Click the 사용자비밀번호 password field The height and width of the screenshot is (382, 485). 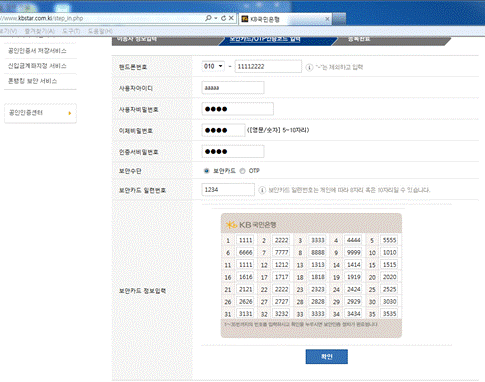click(238, 109)
